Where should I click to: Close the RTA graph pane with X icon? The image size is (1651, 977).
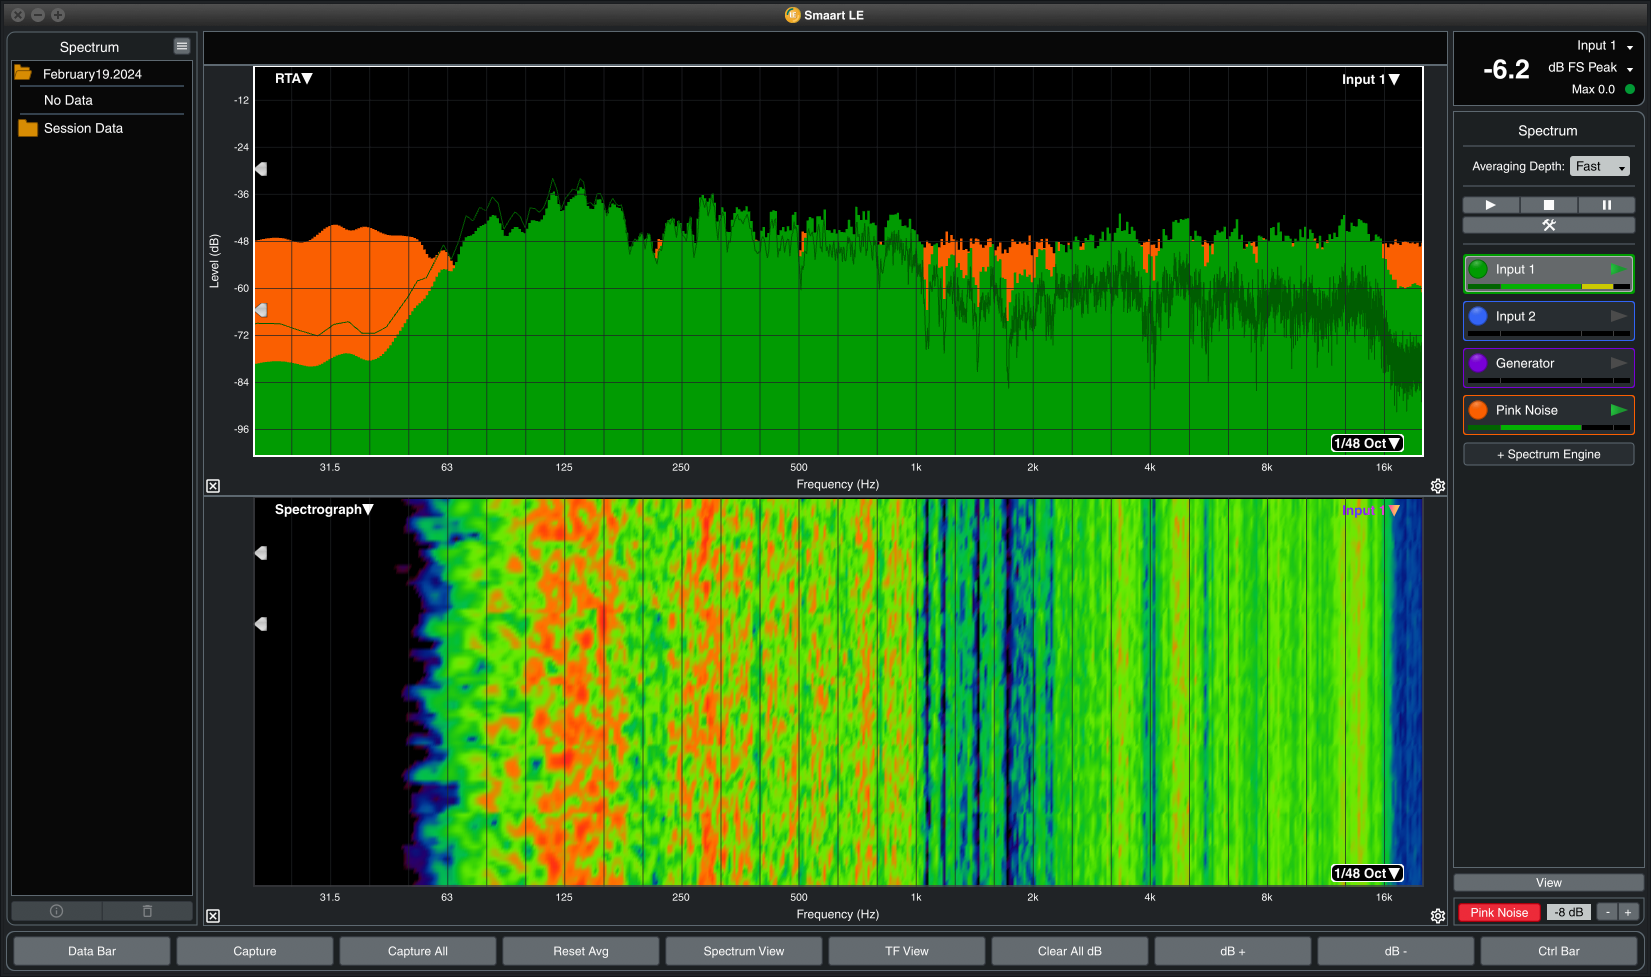(213, 486)
